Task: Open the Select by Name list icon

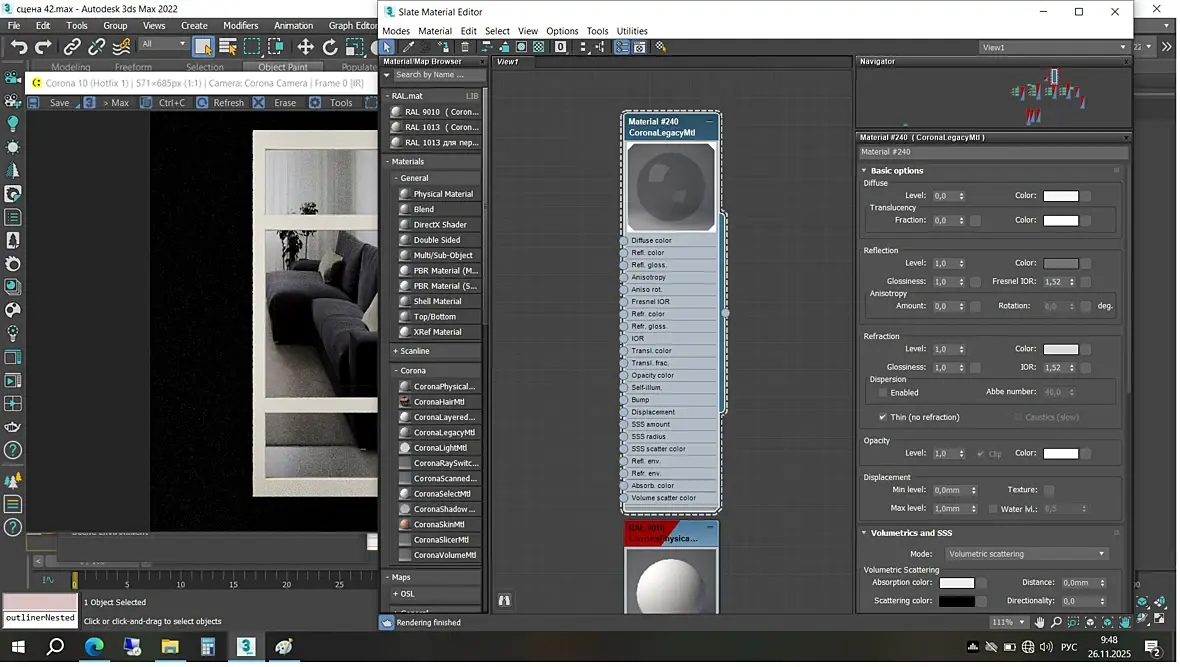Action: click(x=227, y=47)
